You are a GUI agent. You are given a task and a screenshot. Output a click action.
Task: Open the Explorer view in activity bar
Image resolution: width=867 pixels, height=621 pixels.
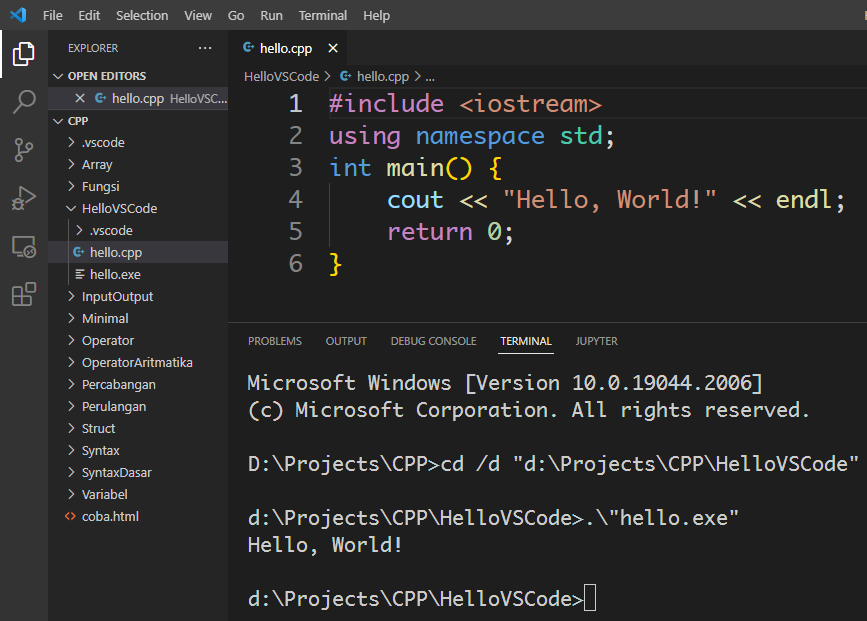(23, 54)
